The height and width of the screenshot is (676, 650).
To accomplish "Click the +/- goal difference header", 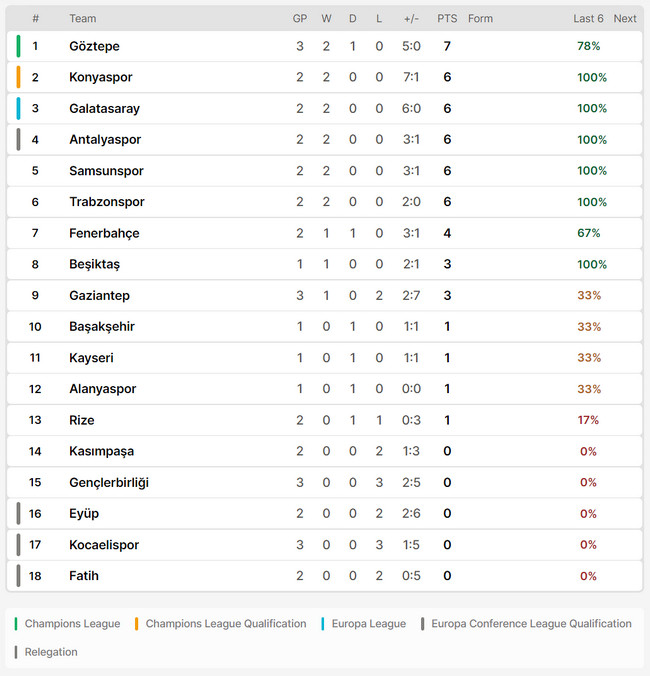I will (x=411, y=19).
